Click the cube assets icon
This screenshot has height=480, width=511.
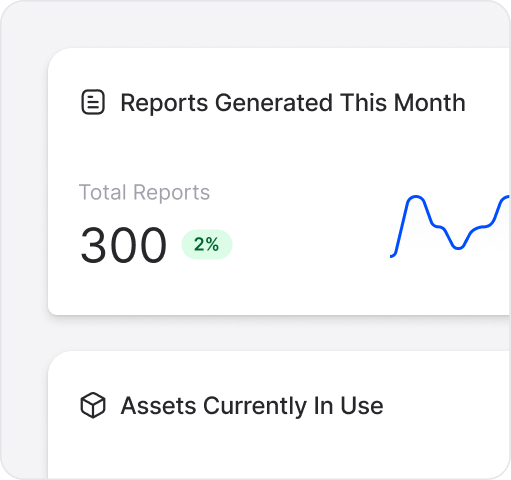[x=93, y=405]
